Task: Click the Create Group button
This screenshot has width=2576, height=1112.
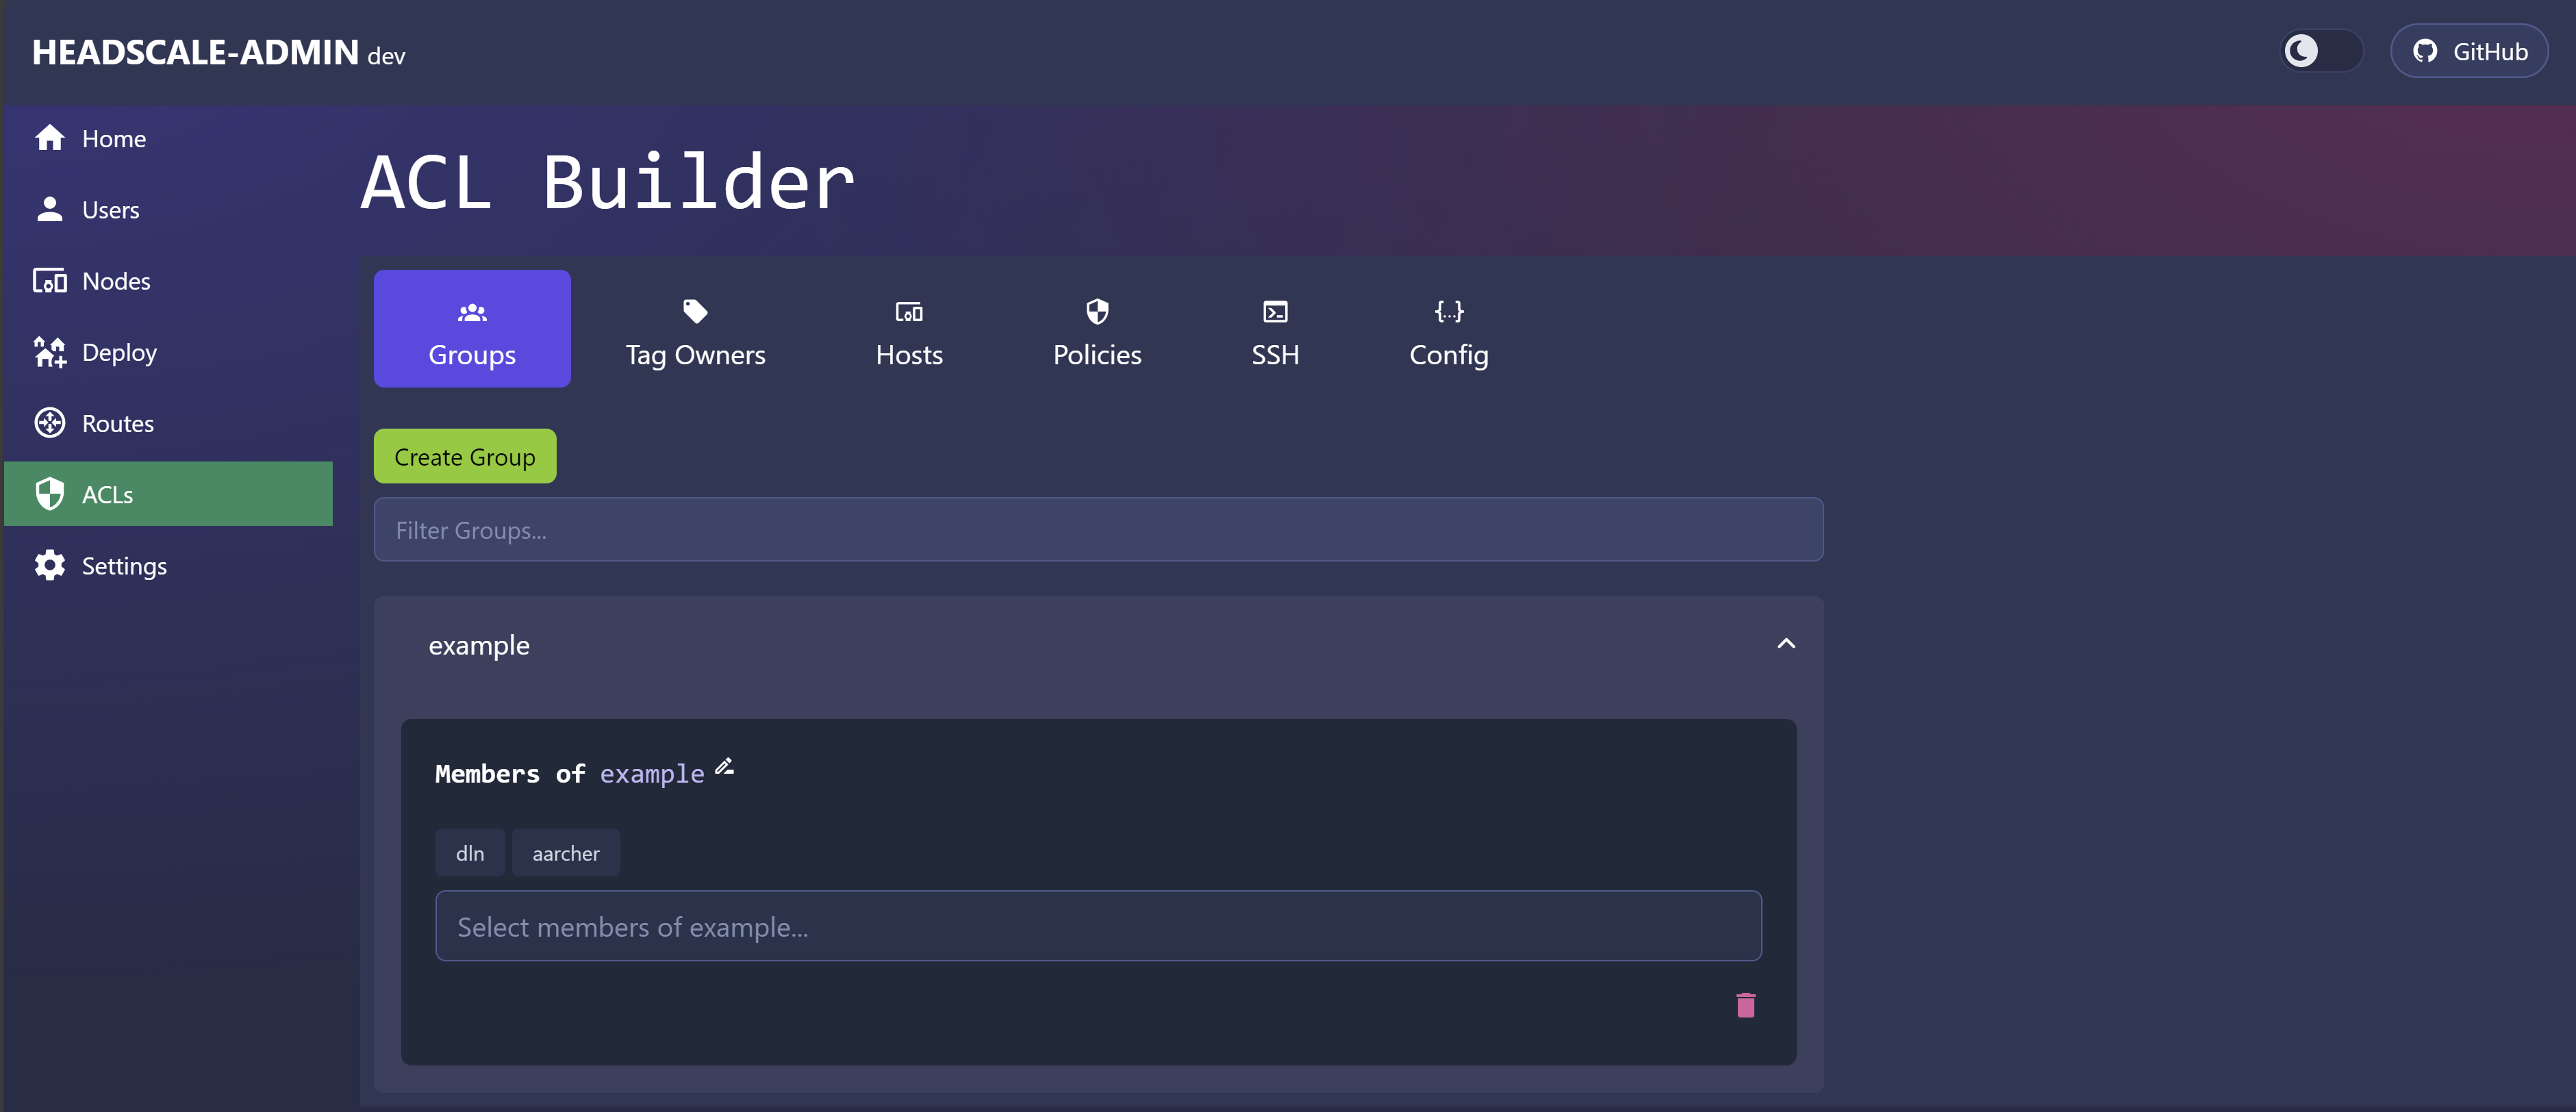Action: [x=464, y=457]
